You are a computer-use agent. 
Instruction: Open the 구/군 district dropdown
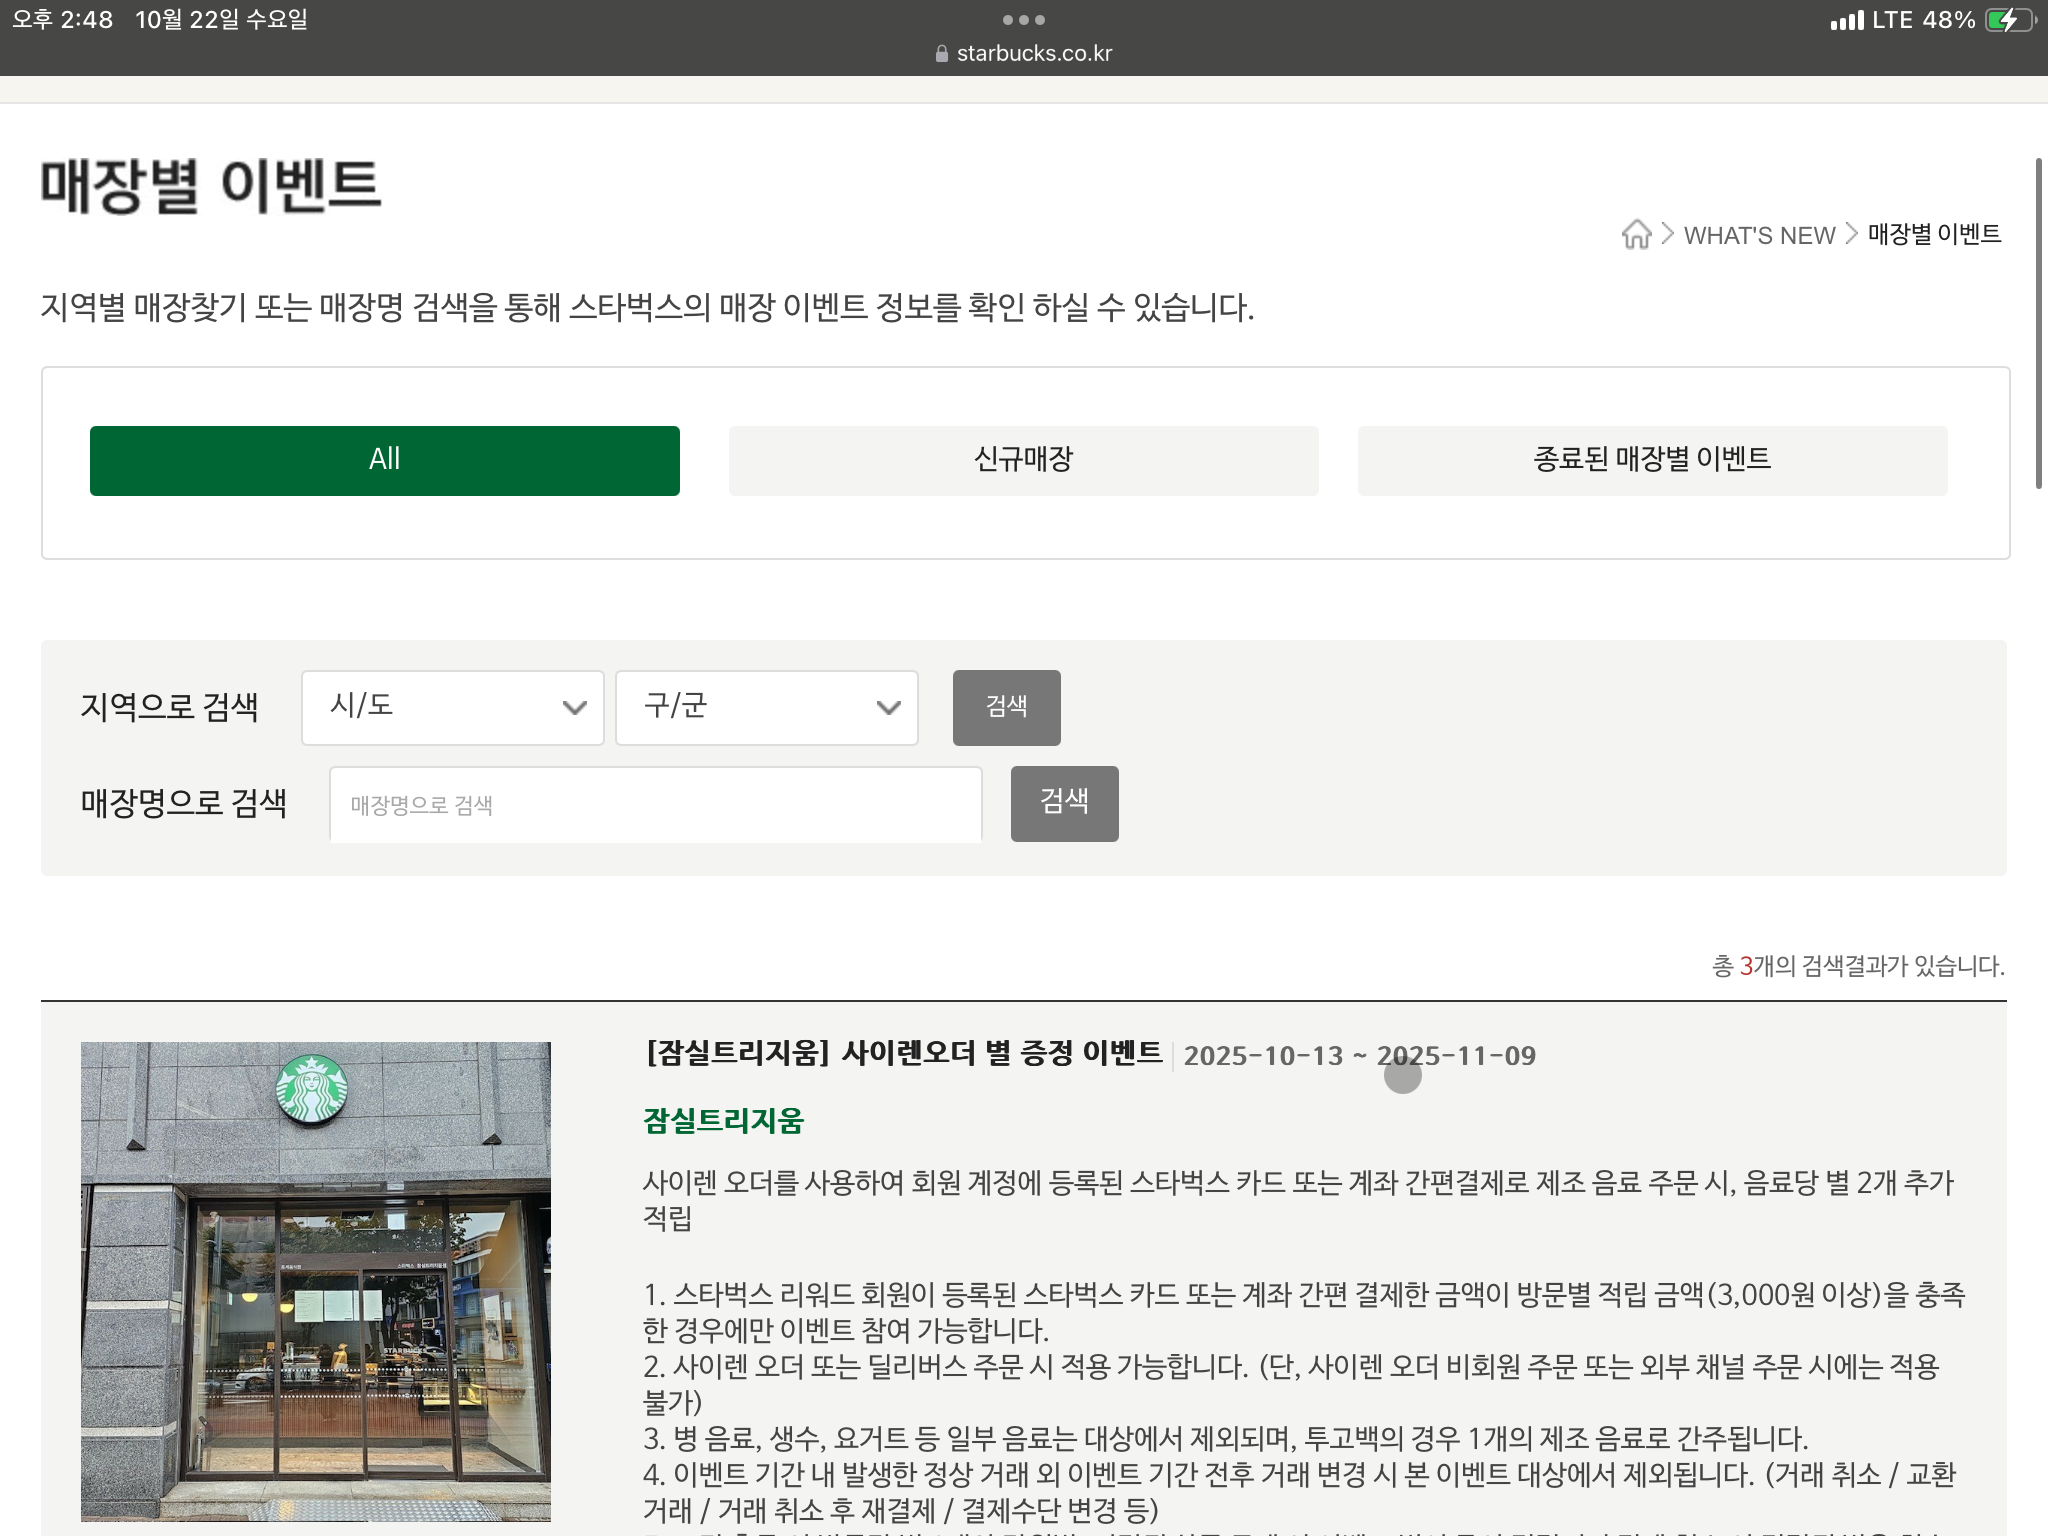pos(766,708)
